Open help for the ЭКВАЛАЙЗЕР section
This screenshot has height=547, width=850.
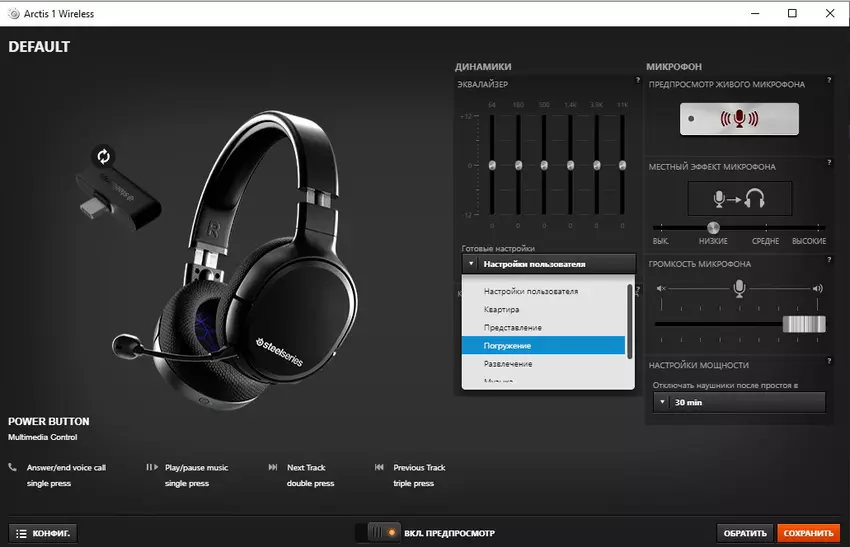(637, 80)
